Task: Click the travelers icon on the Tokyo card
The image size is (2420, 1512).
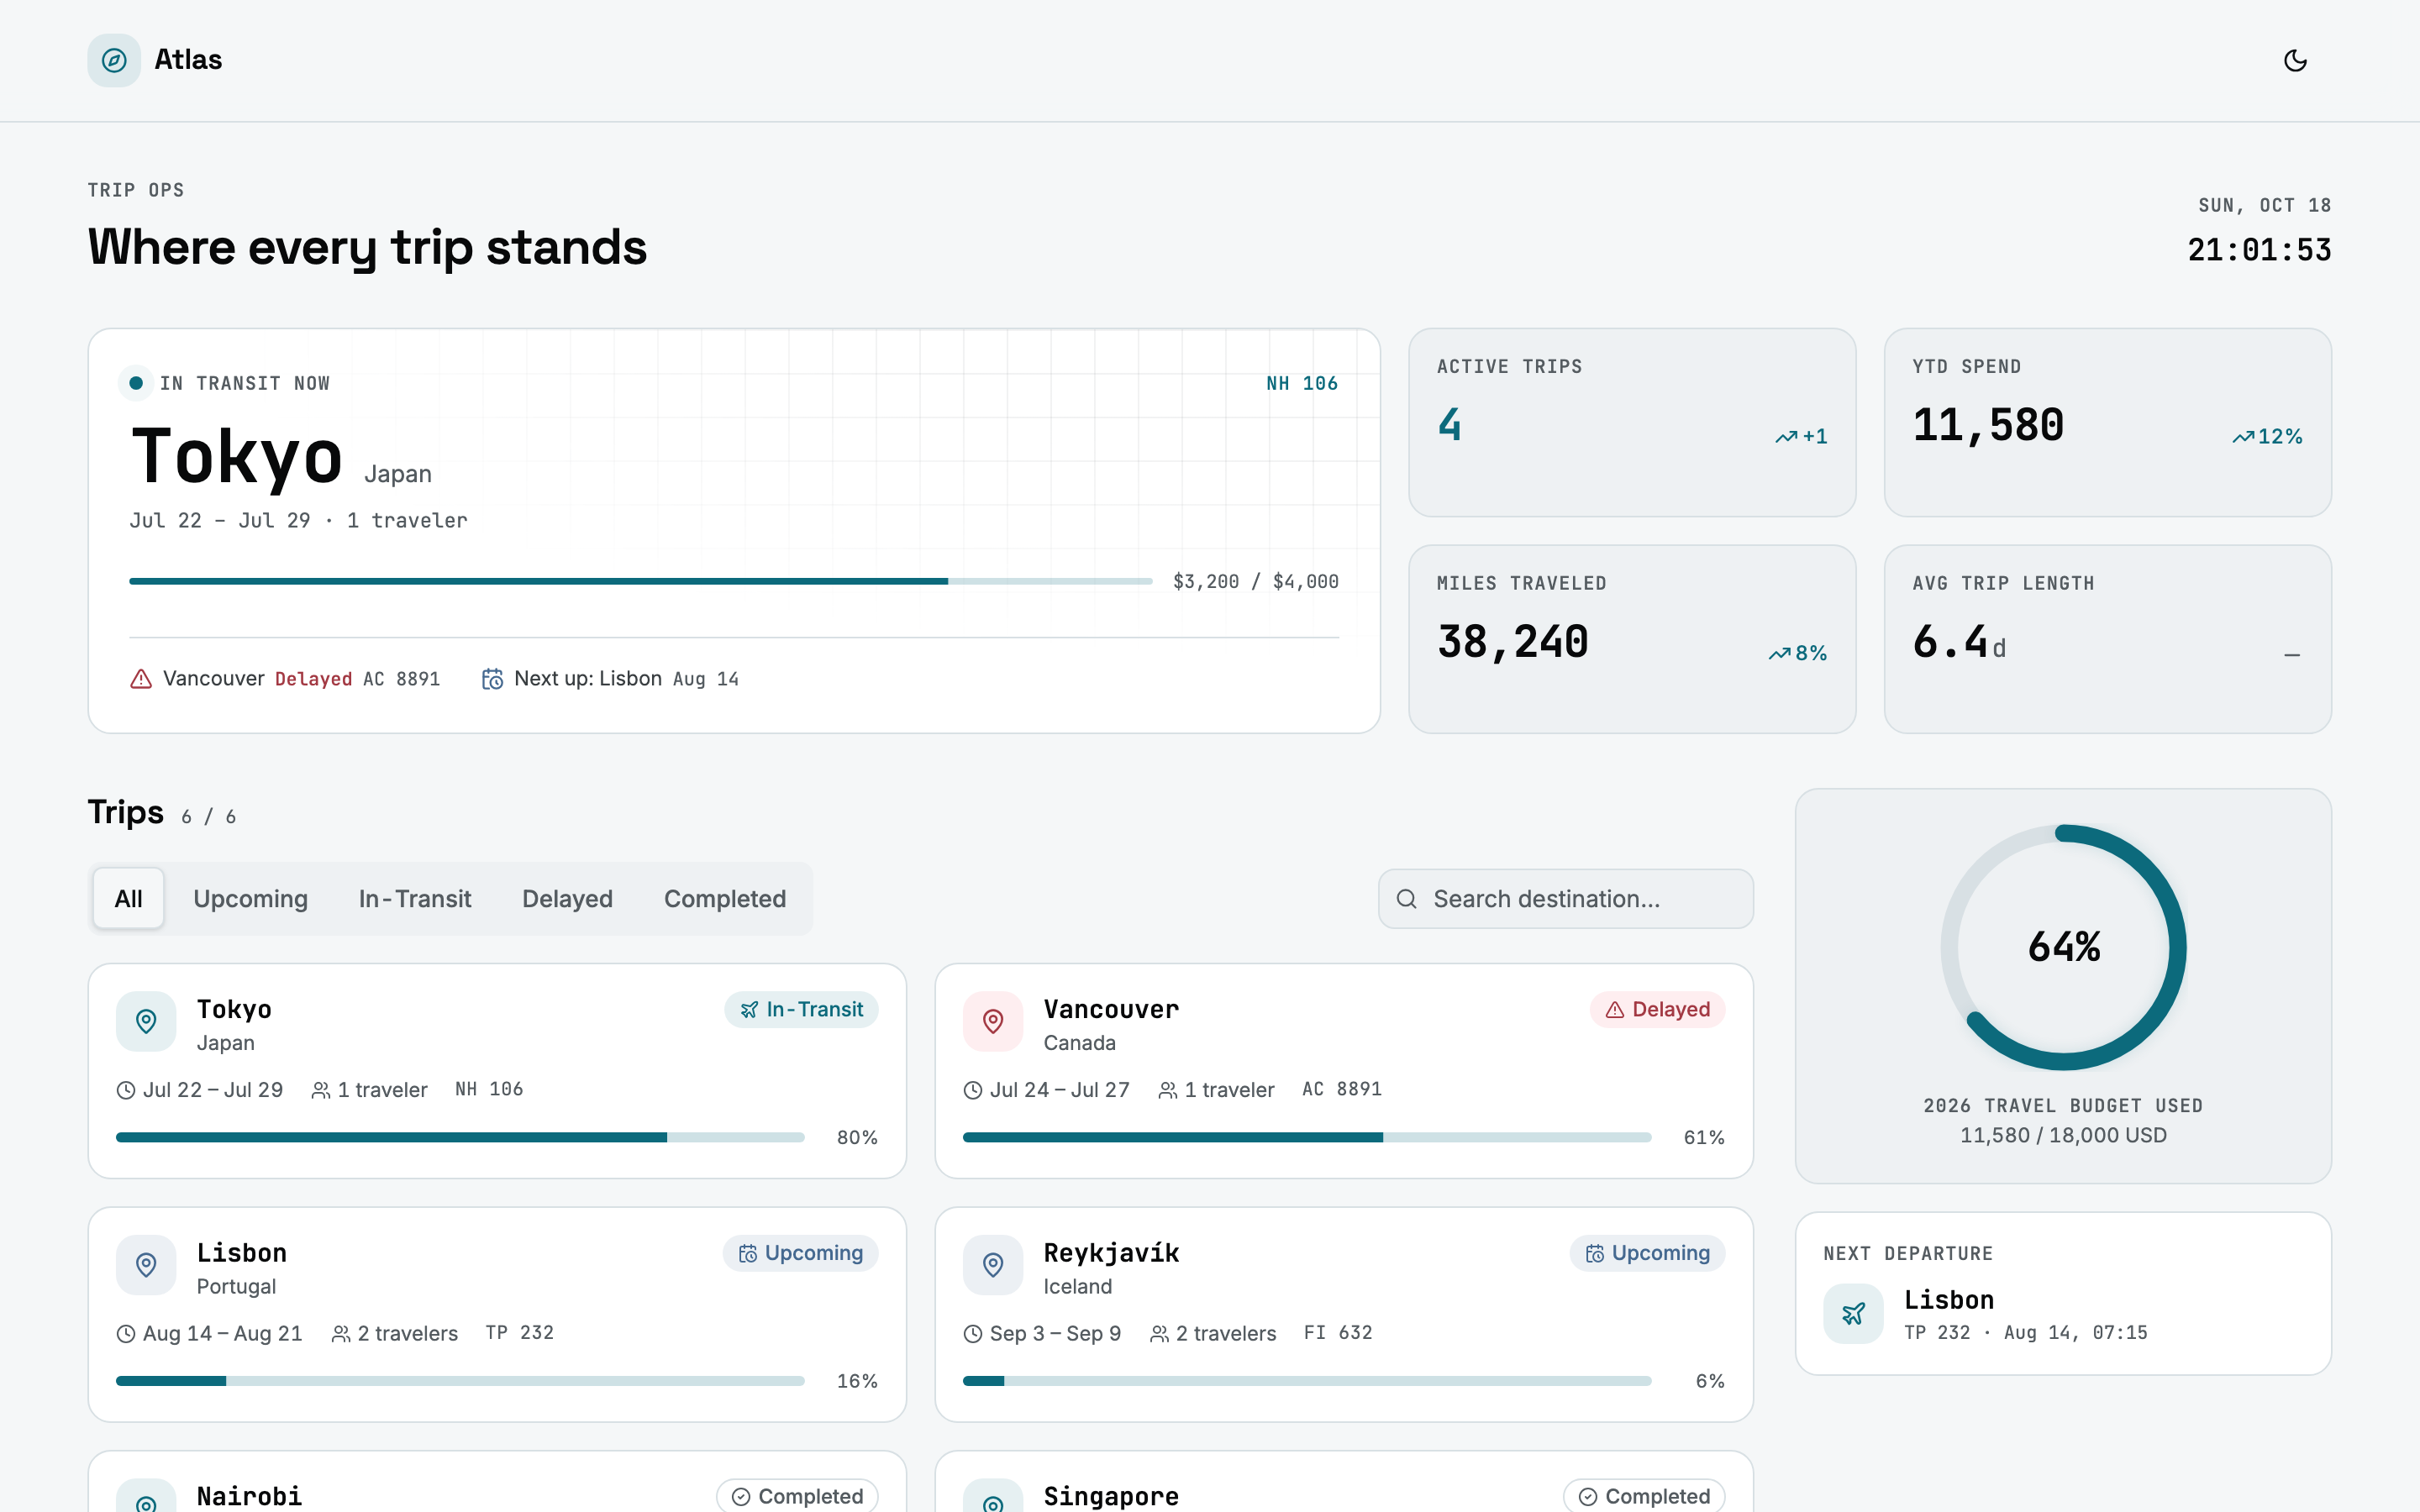Action: click(321, 1090)
